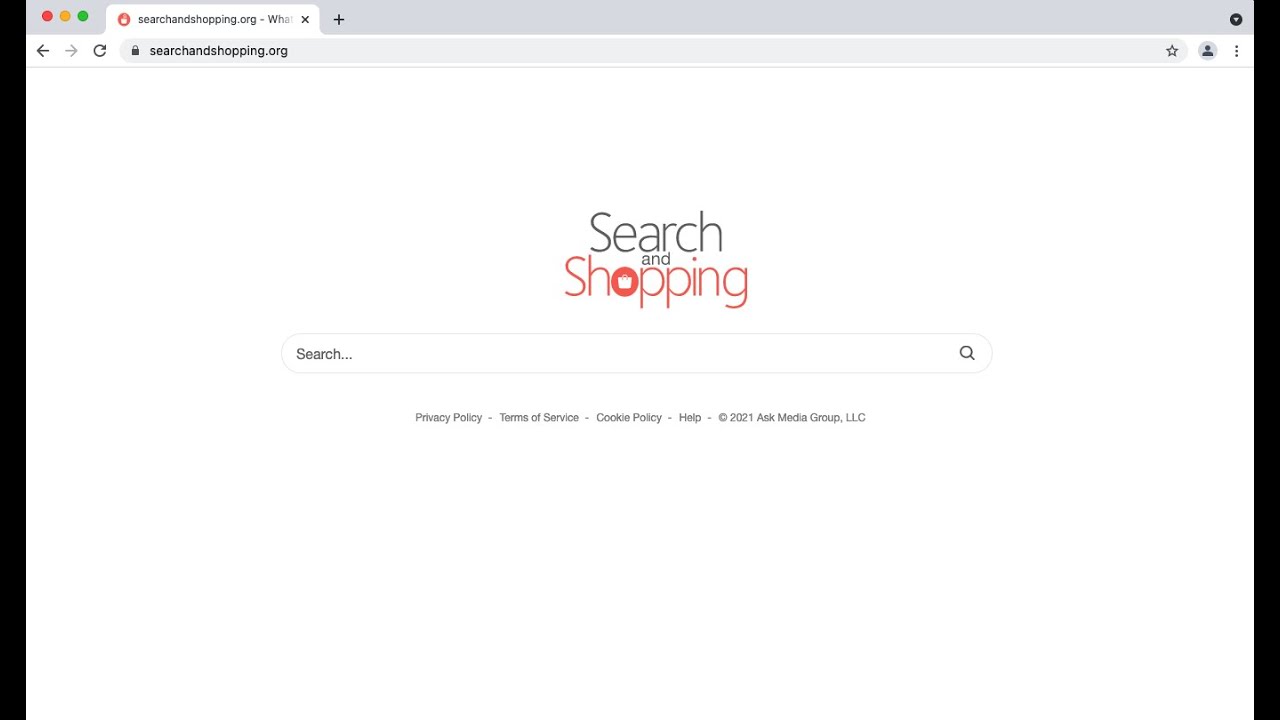Select the searchandshopping.org browser tab
Screen dimensions: 1280x720
(212, 19)
